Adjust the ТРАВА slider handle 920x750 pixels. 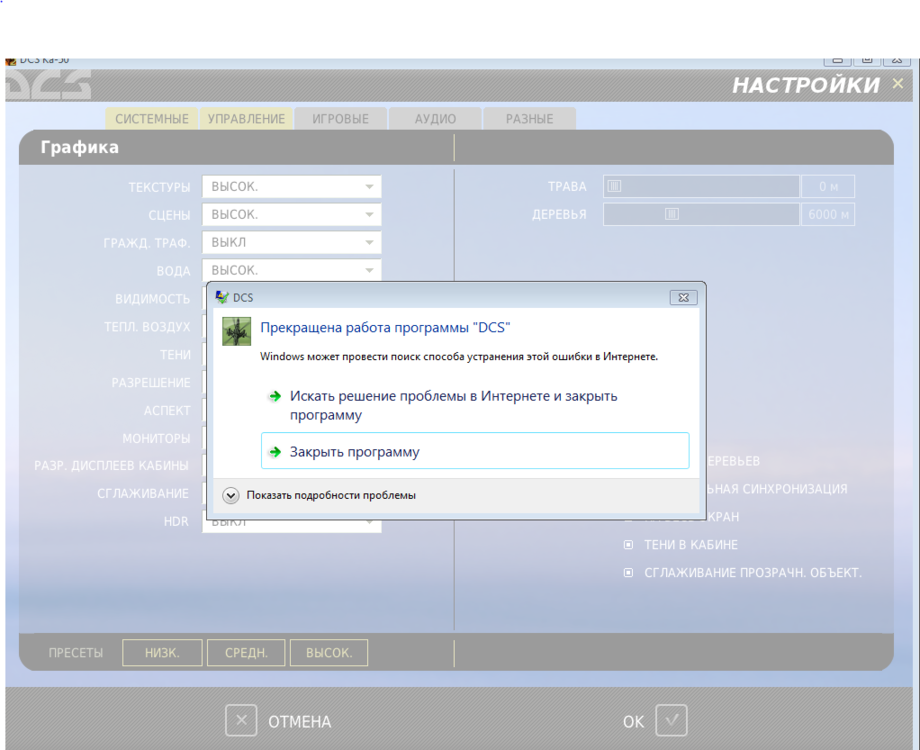click(x=614, y=186)
